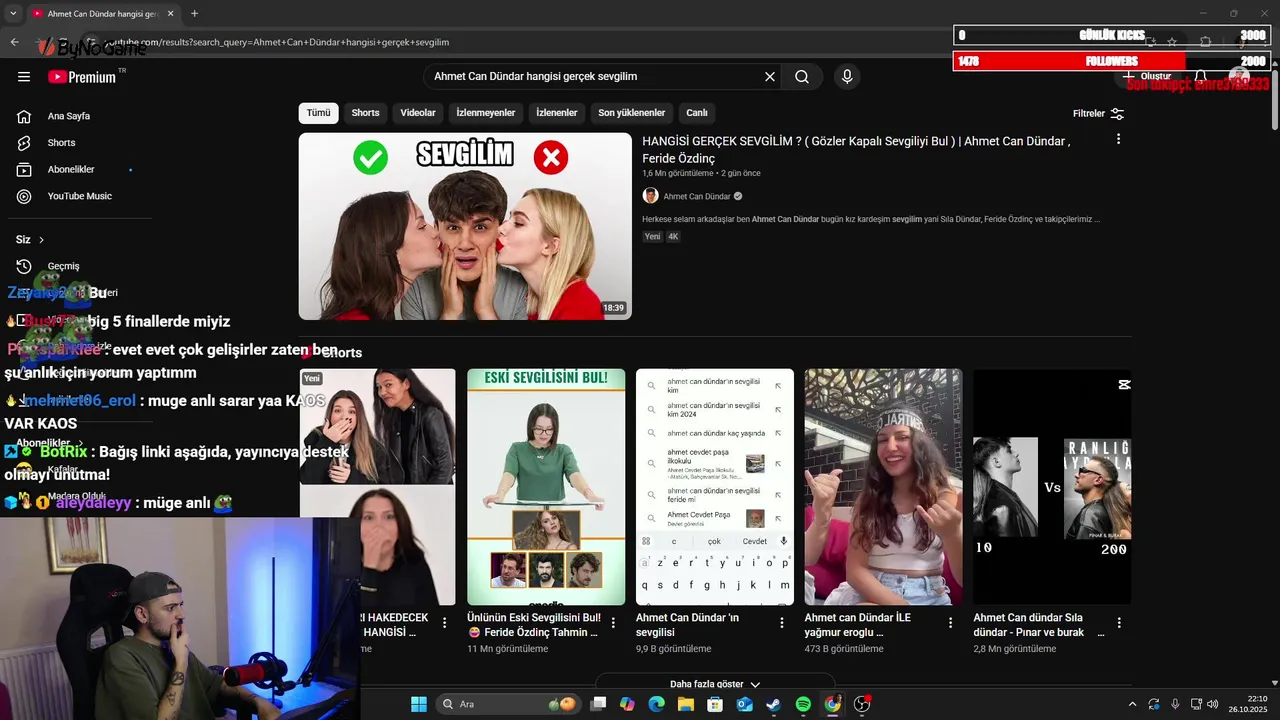1280x720 pixels.
Task: Open the HANGİSİ GERÇEK SEVGİLİM video title
Action: [856, 150]
